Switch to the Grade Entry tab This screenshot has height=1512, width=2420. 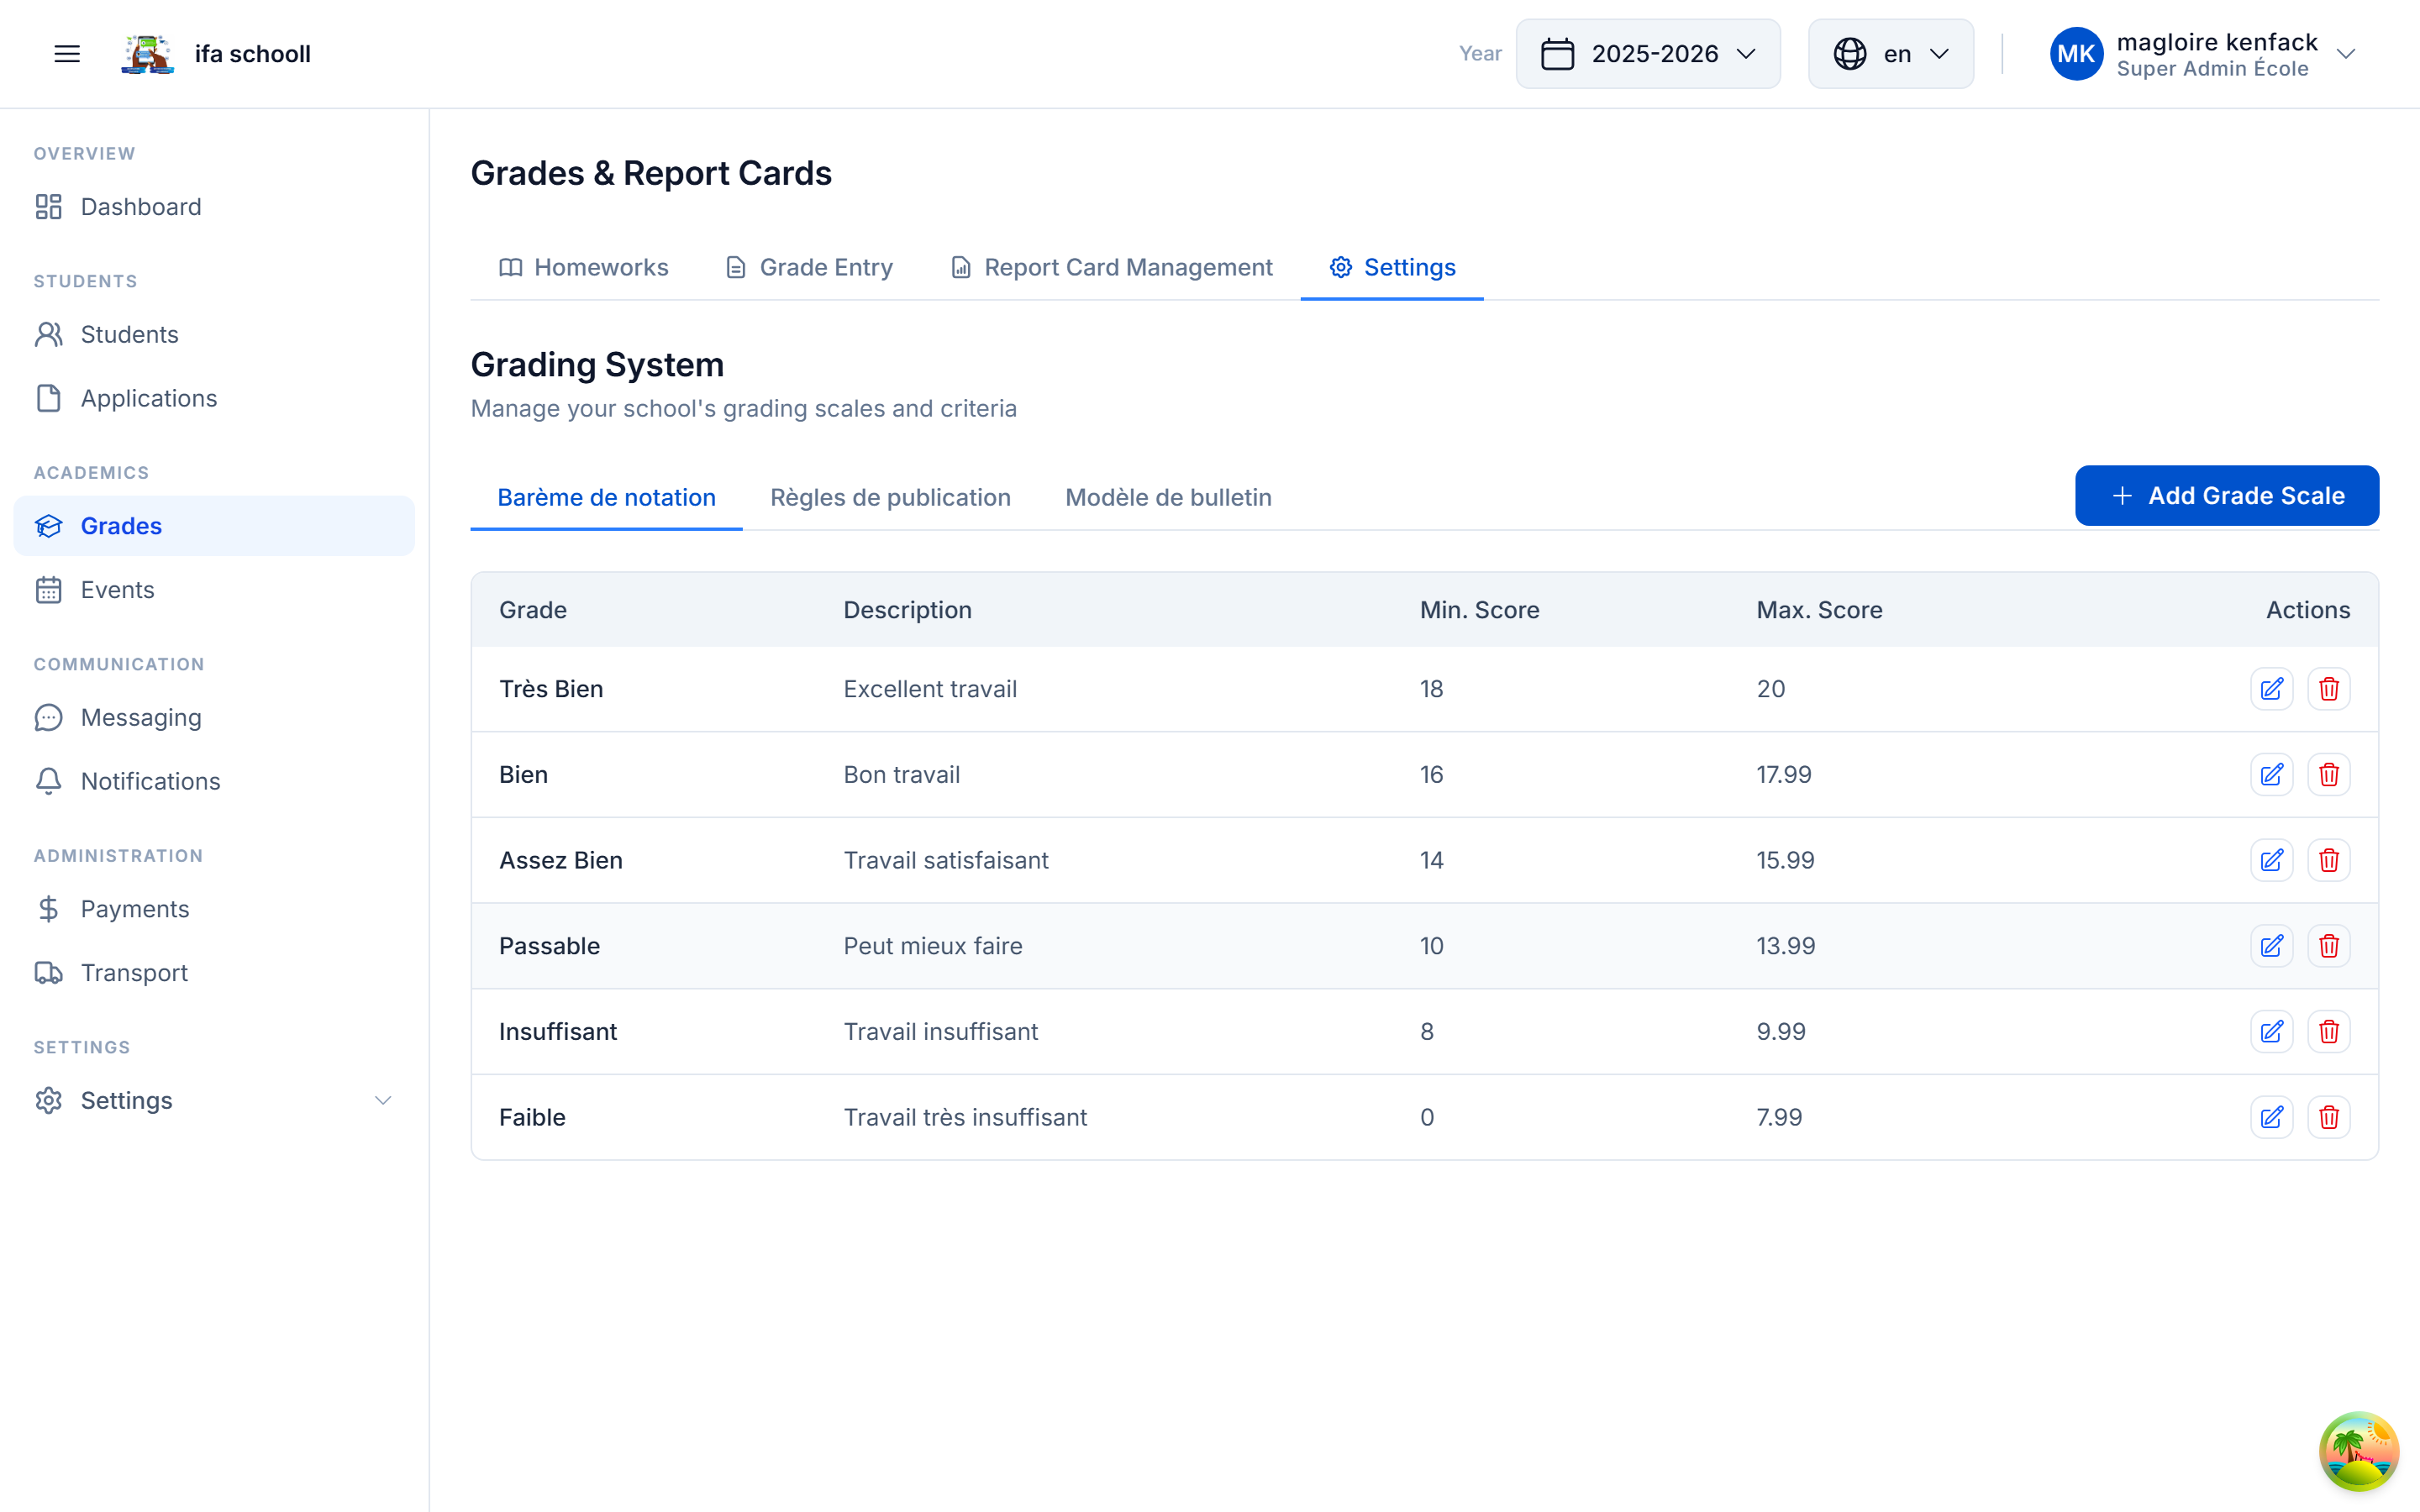point(809,267)
